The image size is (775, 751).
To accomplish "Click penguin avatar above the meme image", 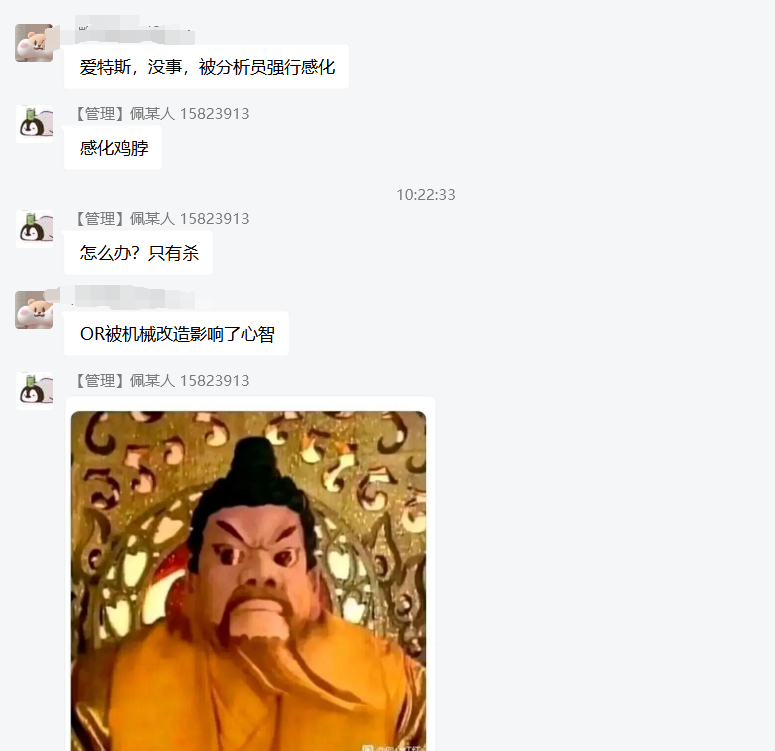I will click(34, 391).
